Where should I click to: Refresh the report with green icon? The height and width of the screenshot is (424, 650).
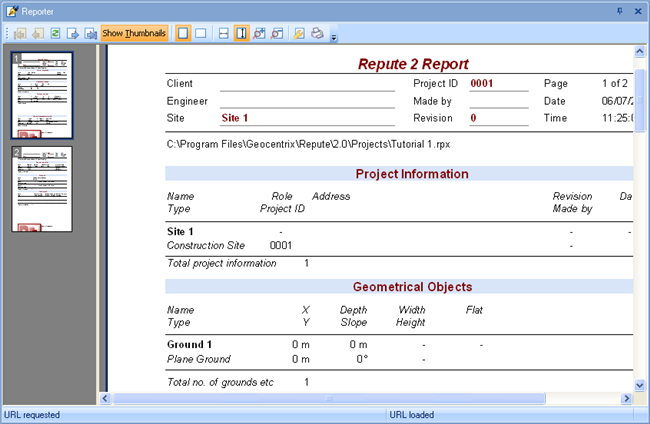point(55,33)
